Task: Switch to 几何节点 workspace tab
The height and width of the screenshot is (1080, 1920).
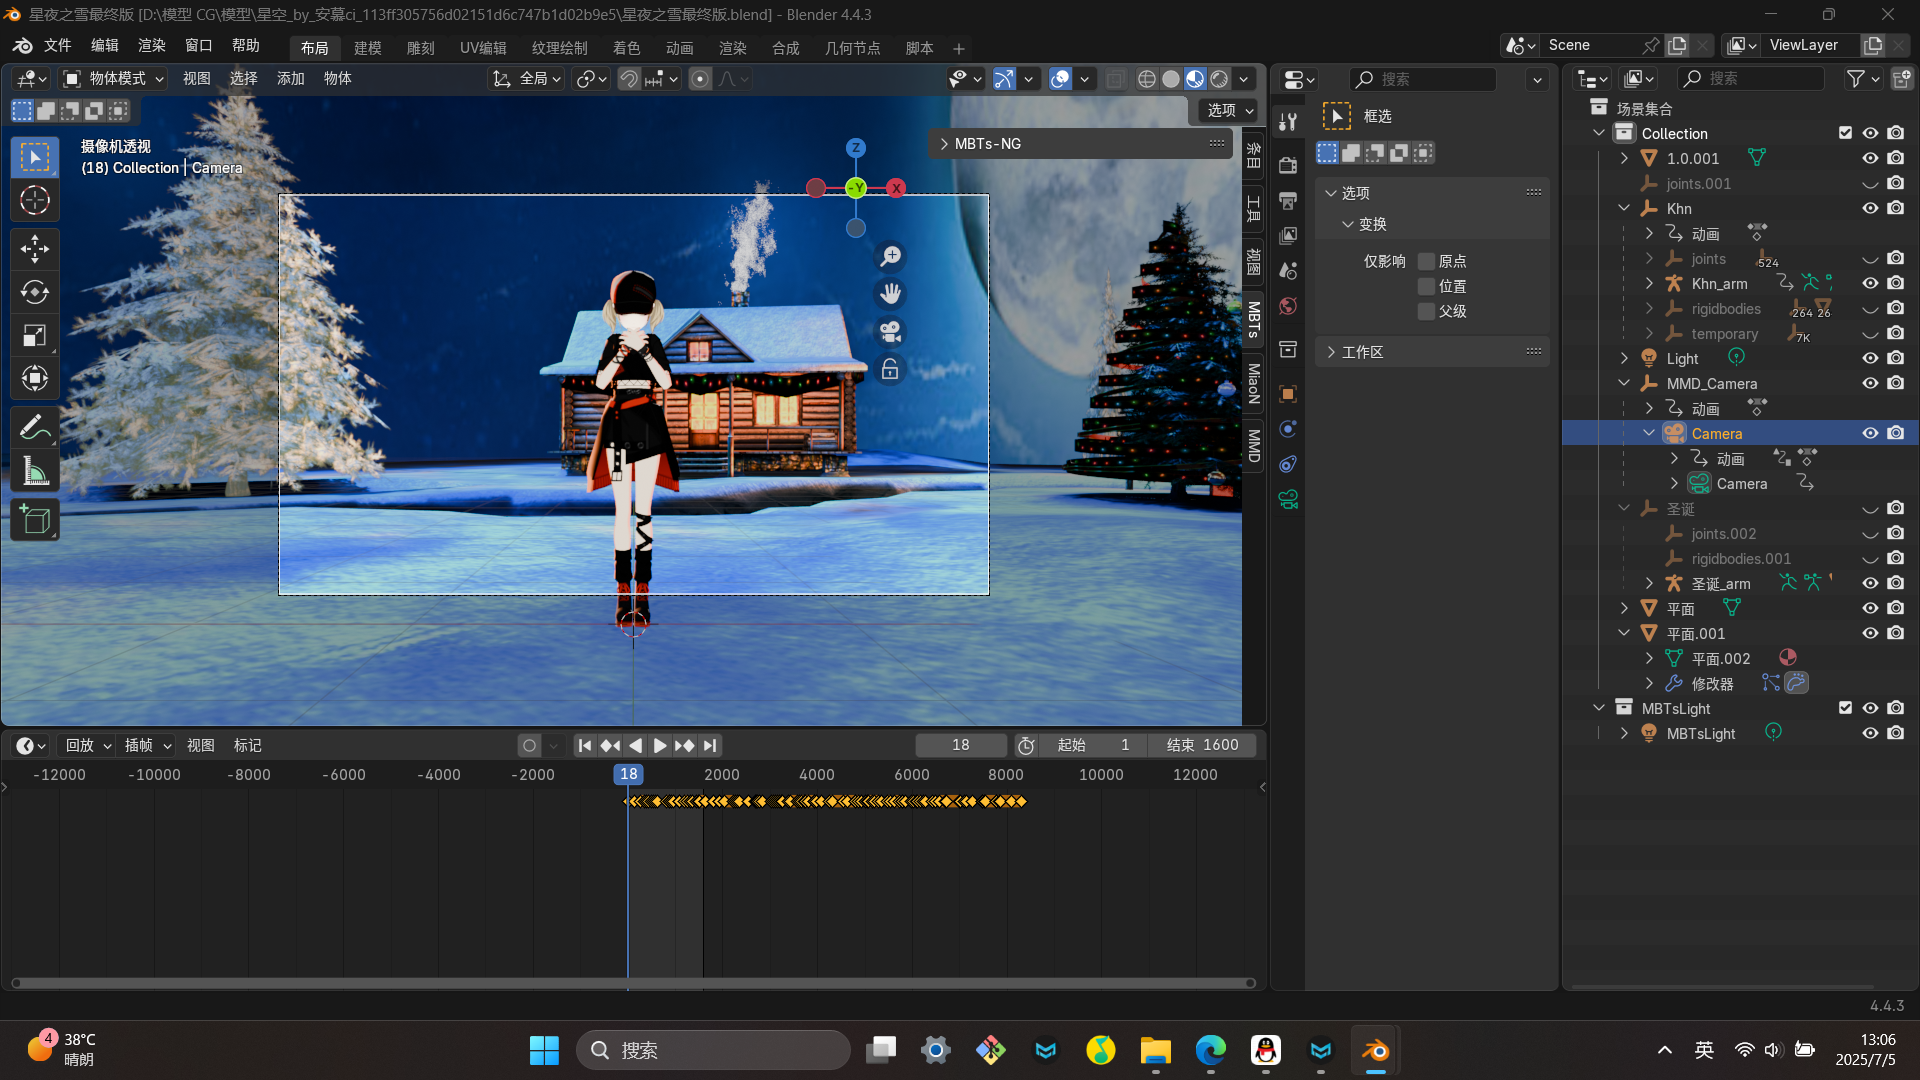Action: click(x=852, y=48)
